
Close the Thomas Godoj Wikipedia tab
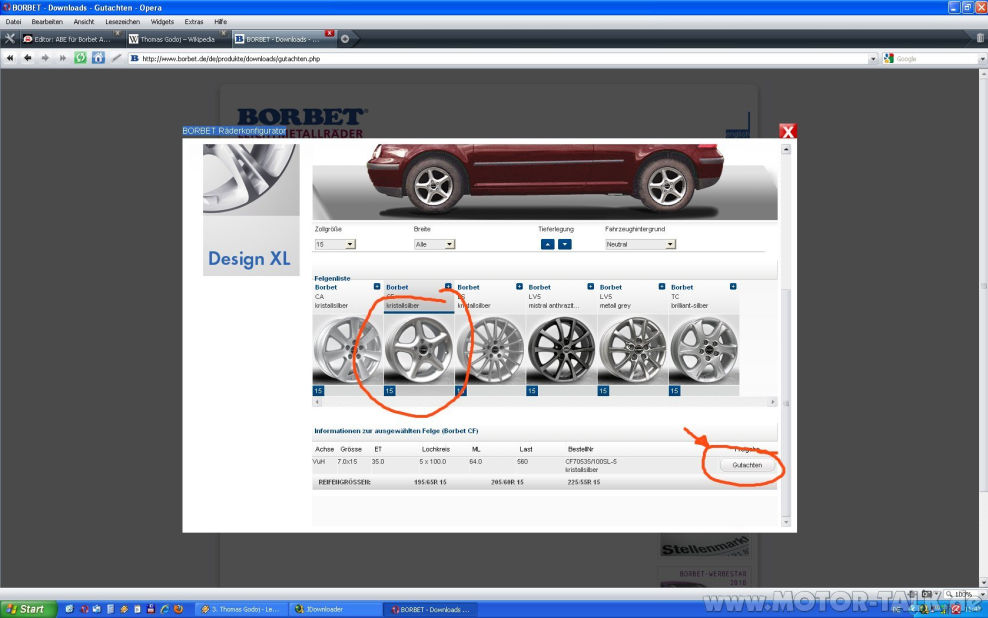click(x=223, y=33)
